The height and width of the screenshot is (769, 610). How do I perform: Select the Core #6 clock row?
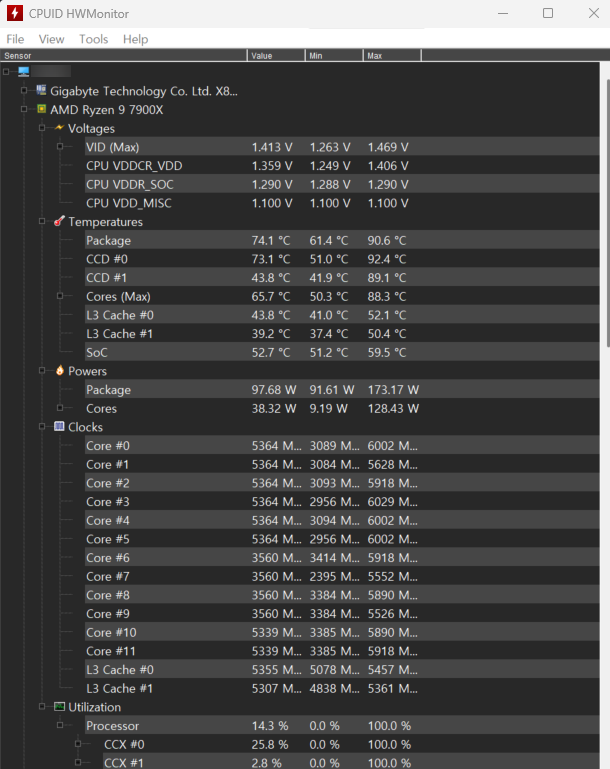(x=342, y=558)
